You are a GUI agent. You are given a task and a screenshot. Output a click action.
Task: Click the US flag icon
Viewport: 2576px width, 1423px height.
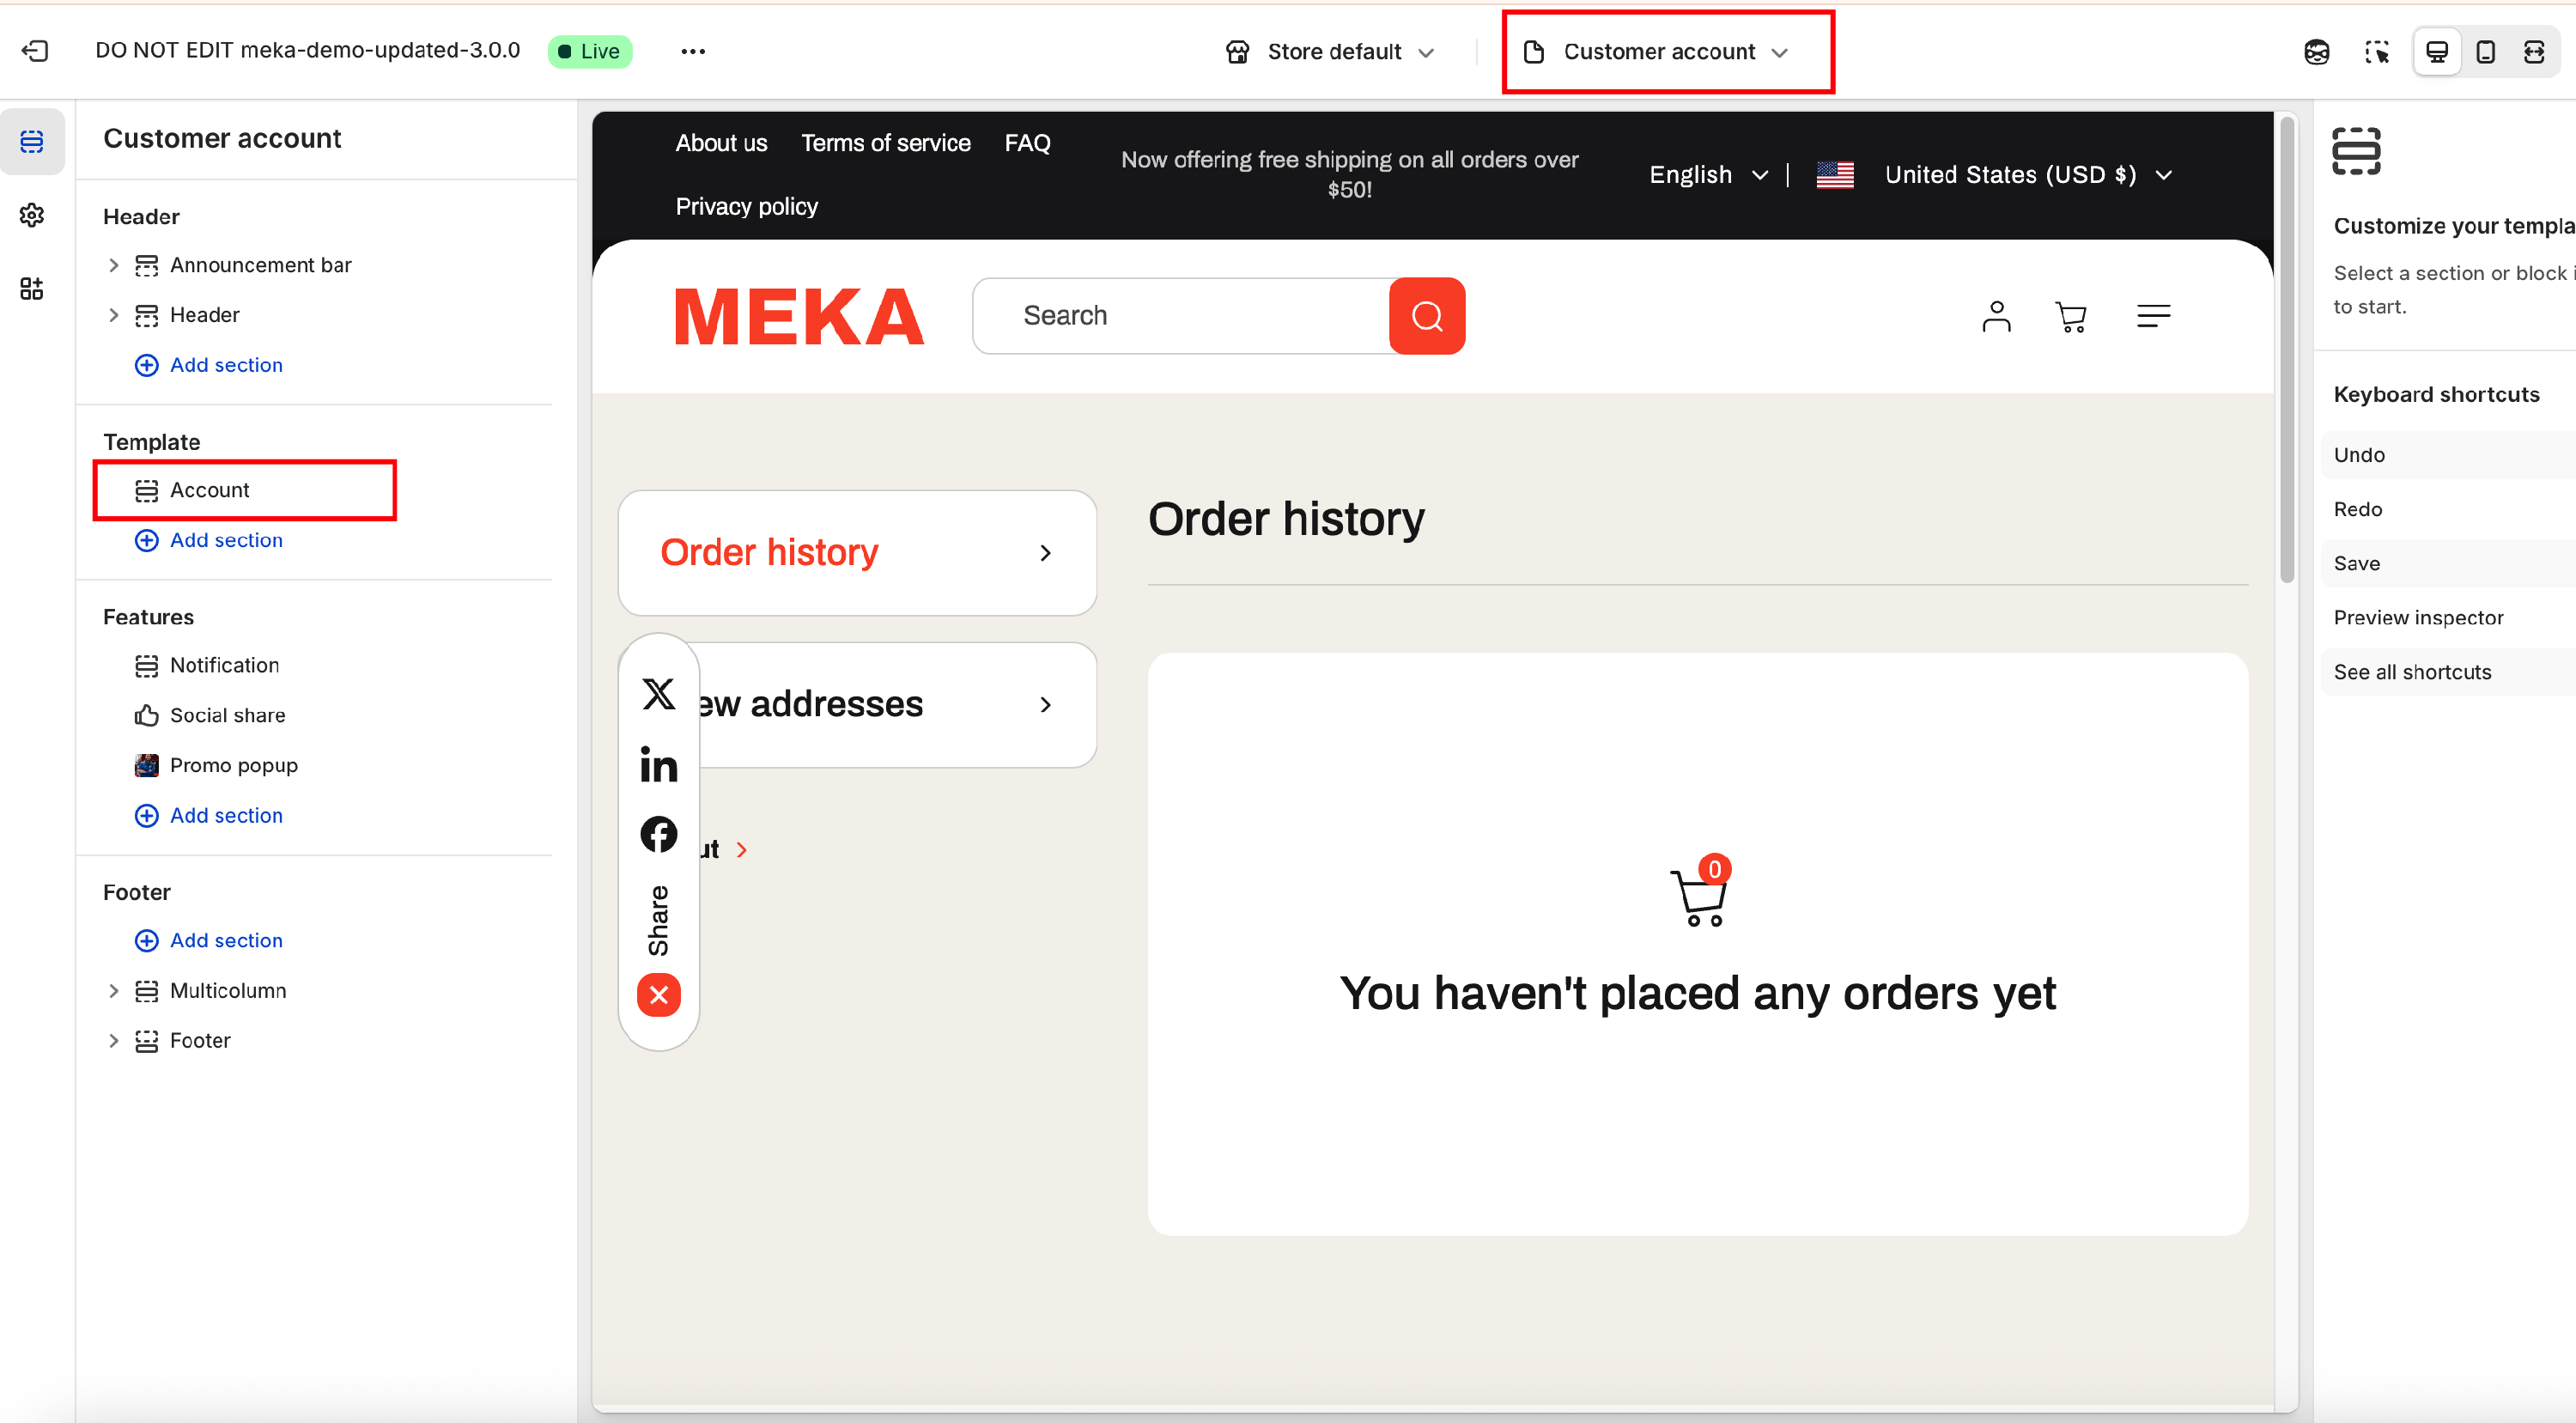coord(1835,175)
